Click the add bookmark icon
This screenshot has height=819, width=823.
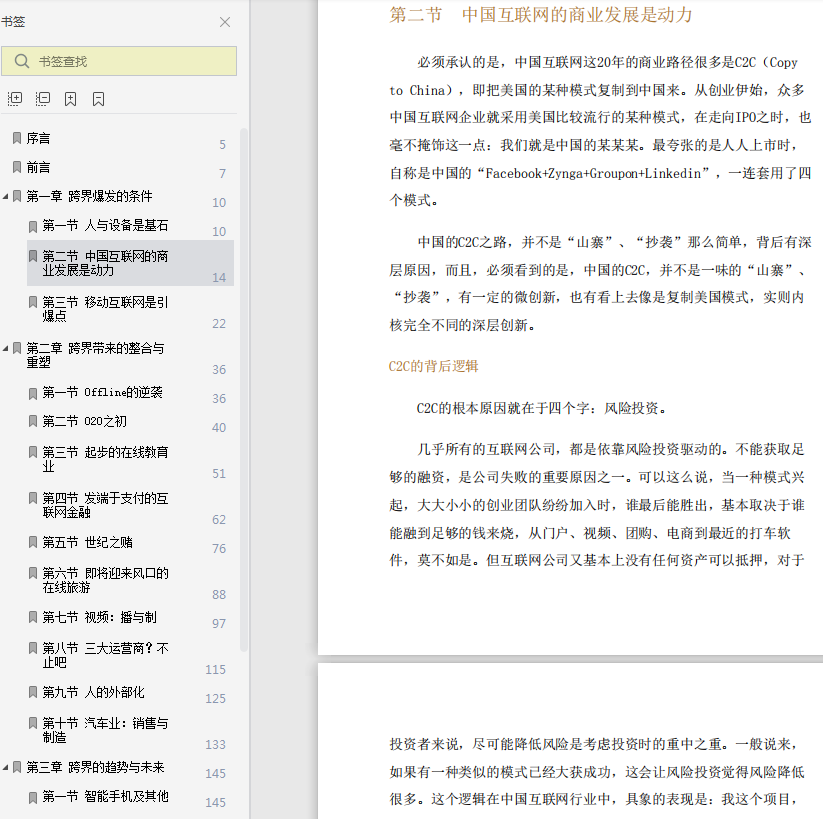pos(70,99)
